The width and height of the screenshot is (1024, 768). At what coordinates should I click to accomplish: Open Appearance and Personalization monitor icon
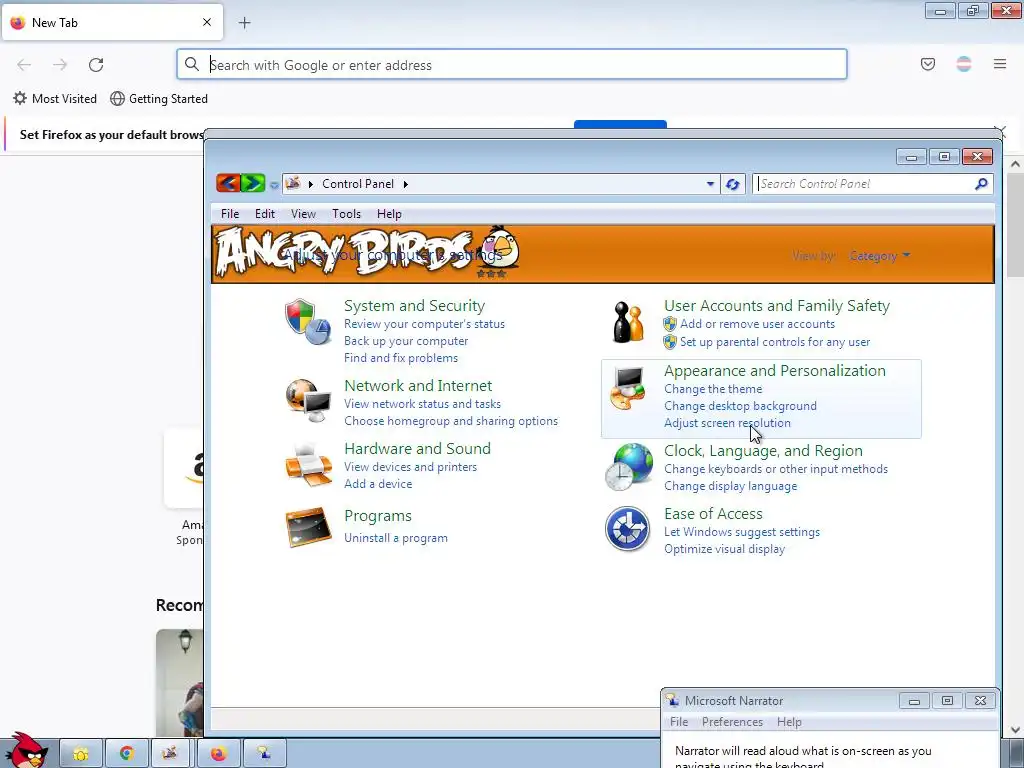click(628, 388)
